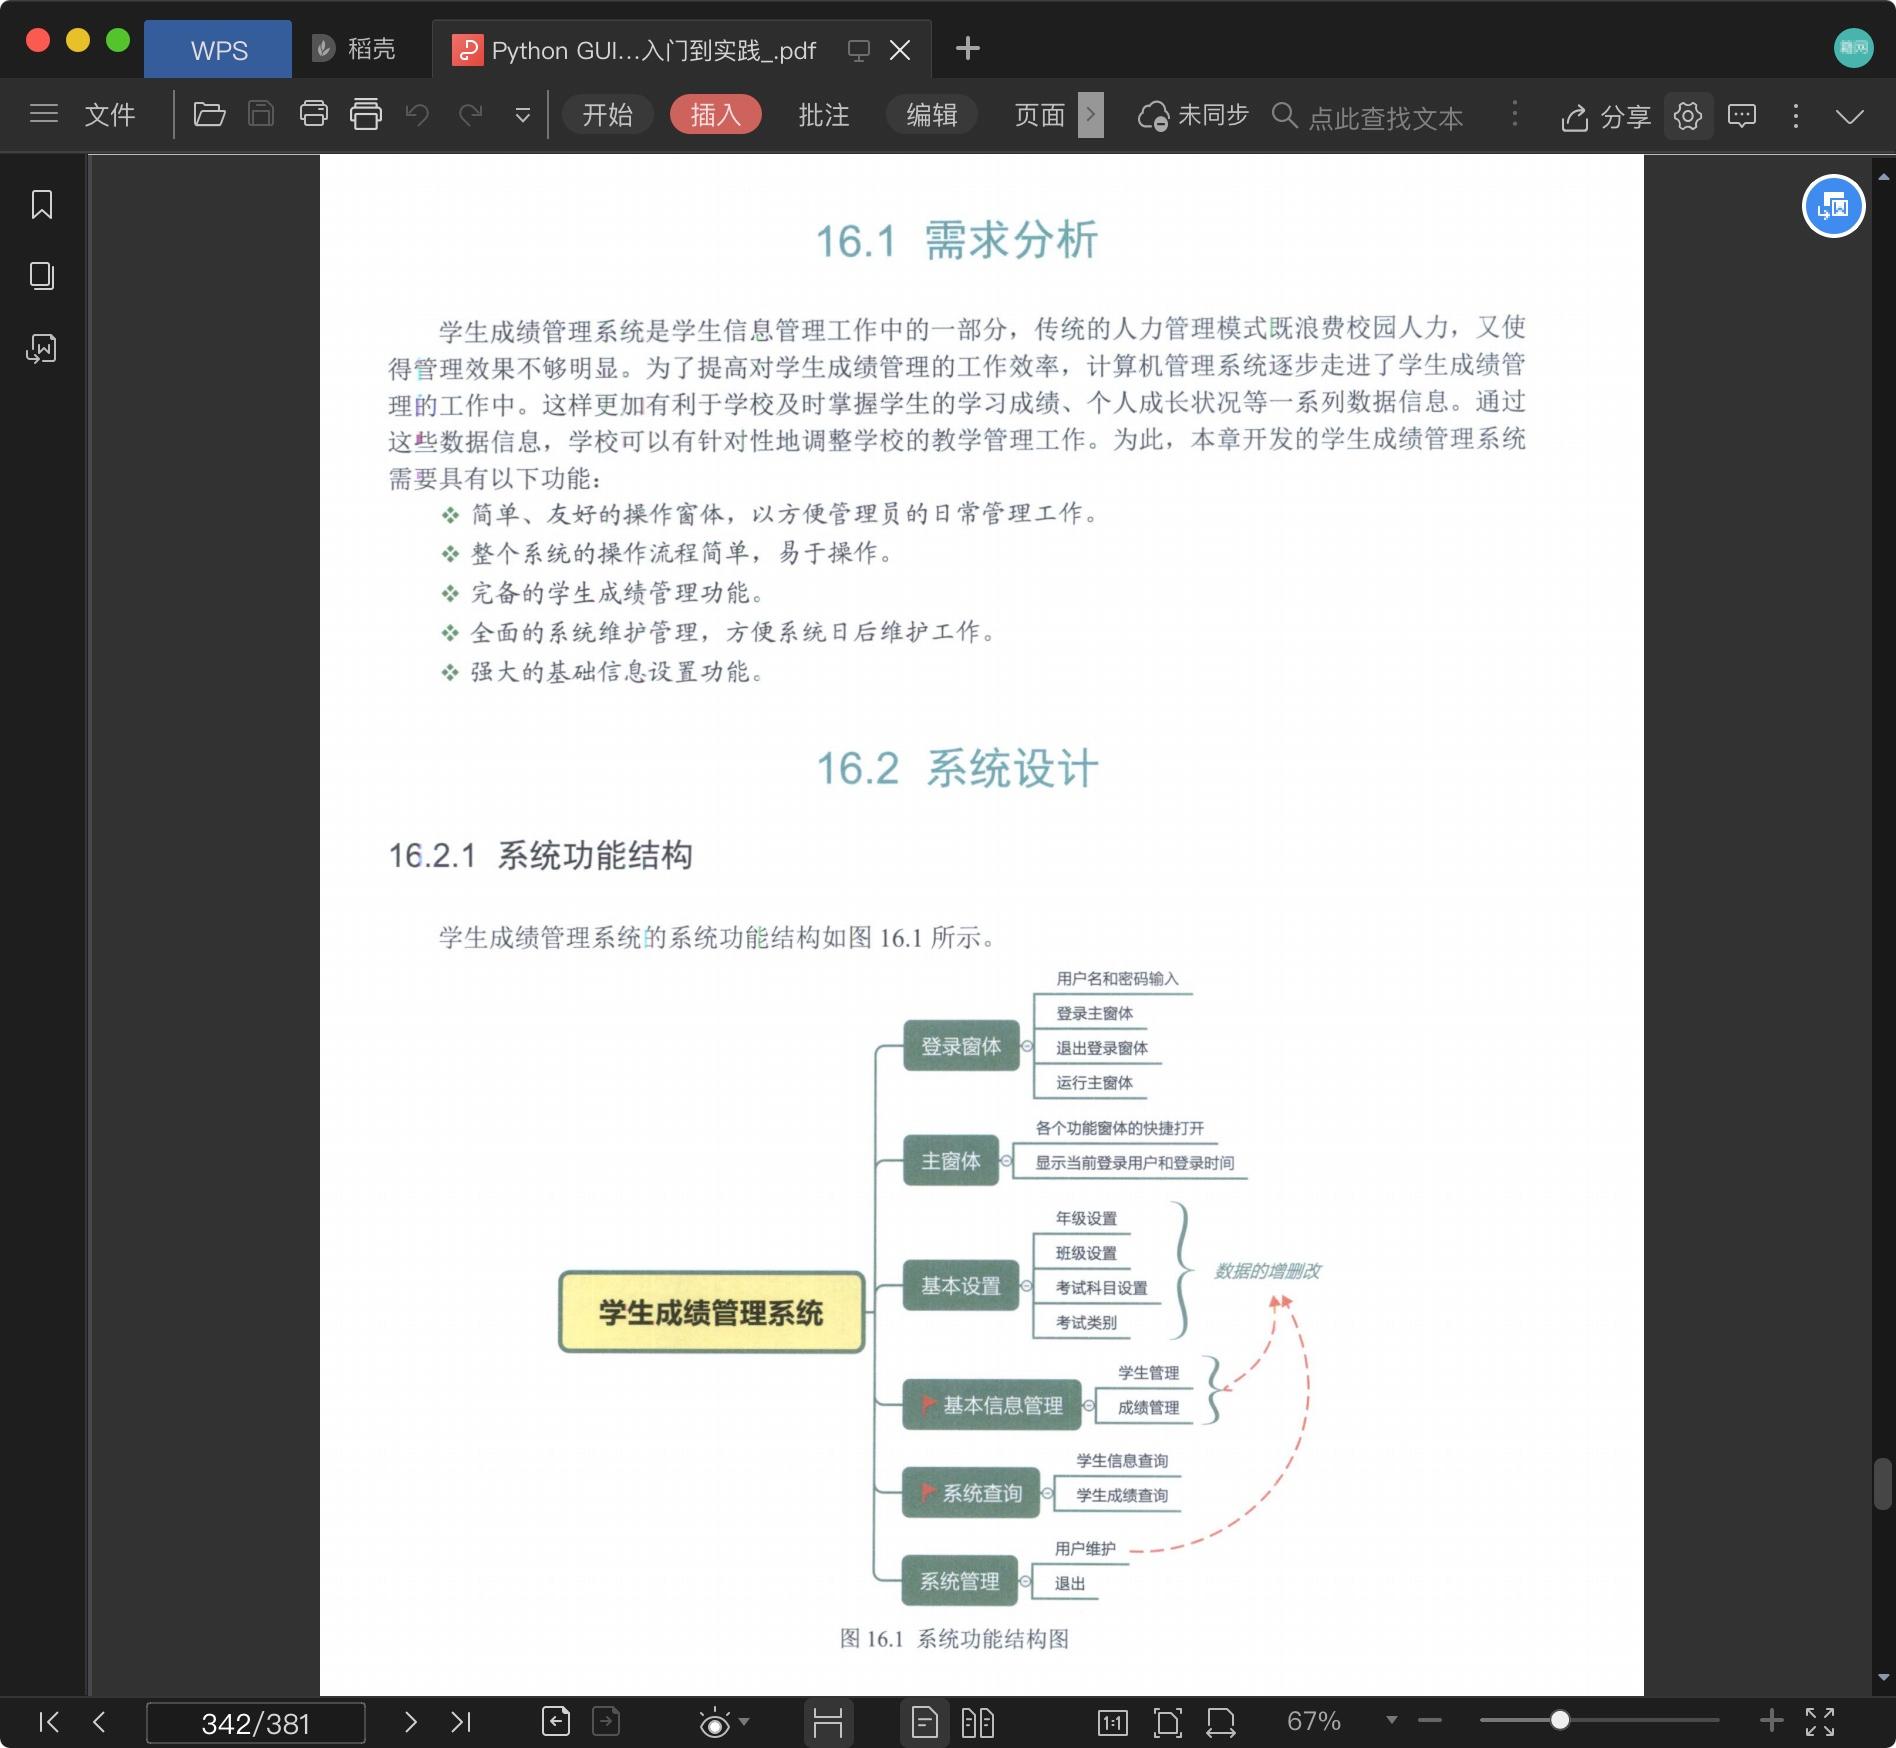1896x1748 pixels.
Task: Open the comments chat icon
Action: [x=1742, y=116]
